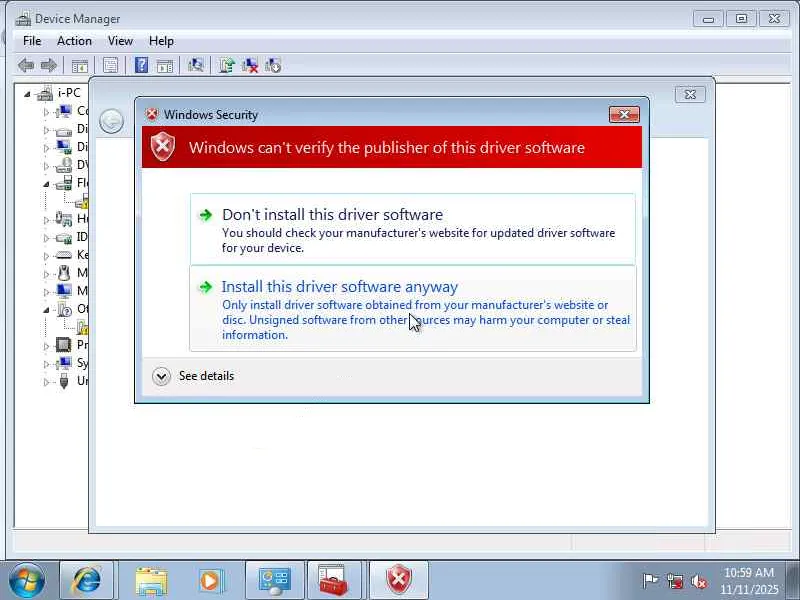Click the action pane toolbar icon beside Help
This screenshot has height=600, width=800.
pos(164,65)
